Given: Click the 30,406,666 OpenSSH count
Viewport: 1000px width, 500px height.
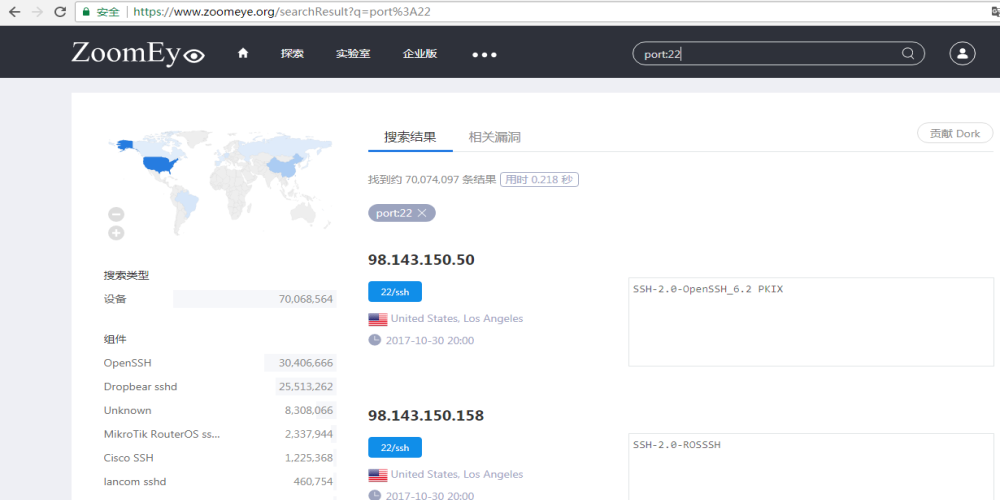Looking at the screenshot, I should coord(305,363).
